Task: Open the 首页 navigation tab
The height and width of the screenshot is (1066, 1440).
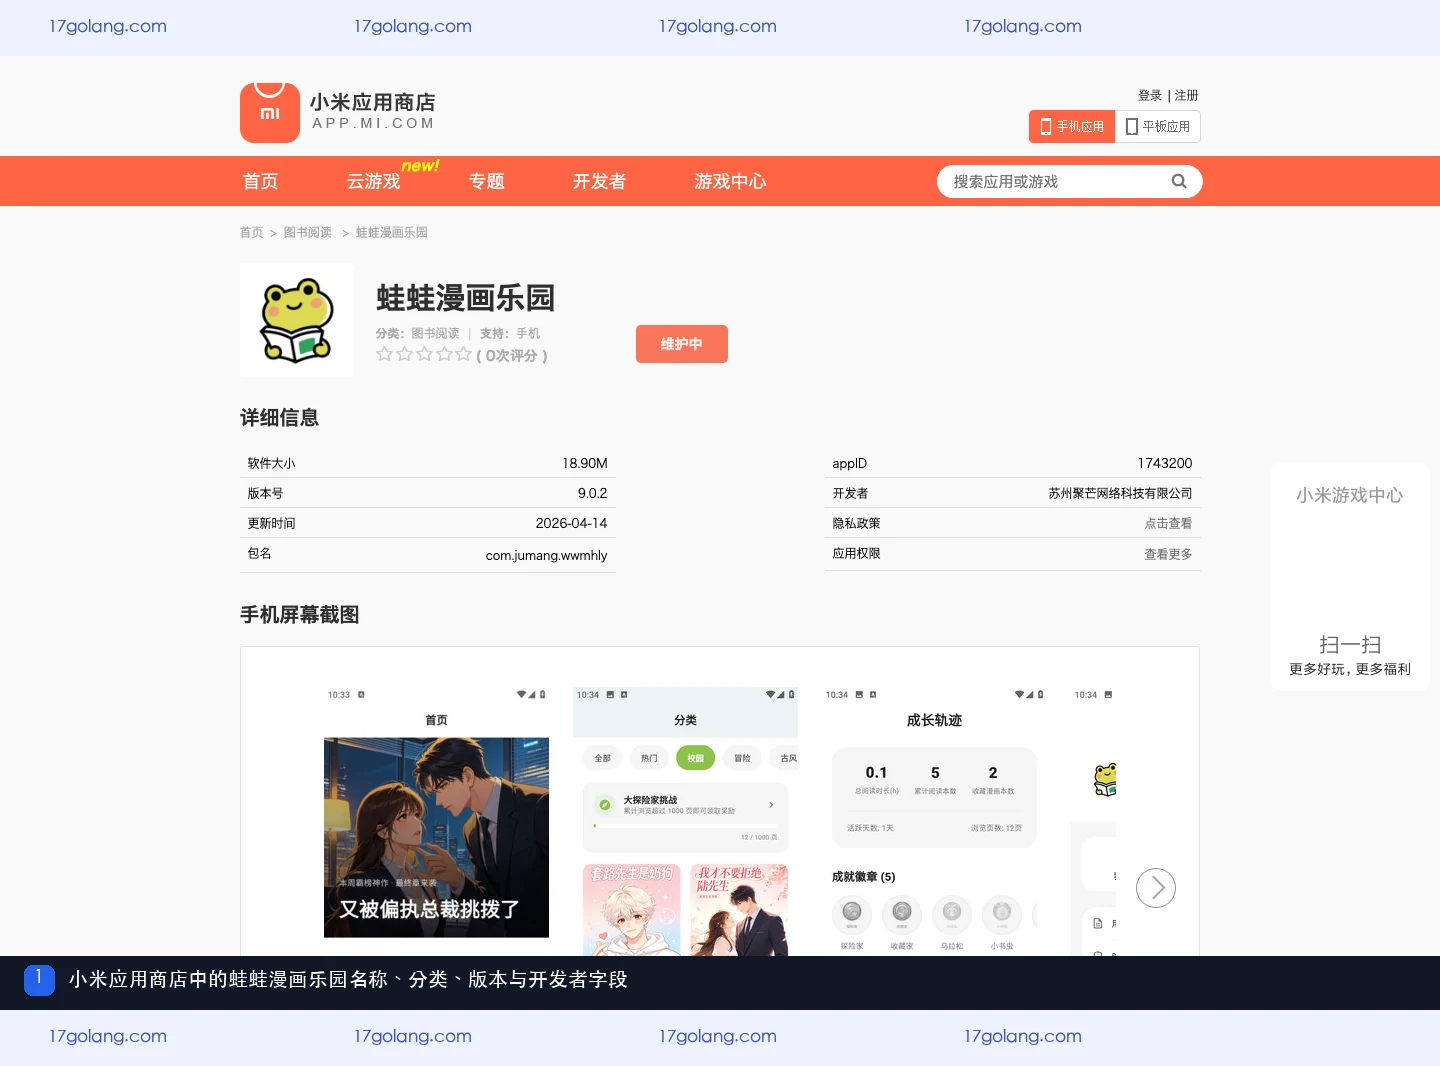Action: [261, 181]
